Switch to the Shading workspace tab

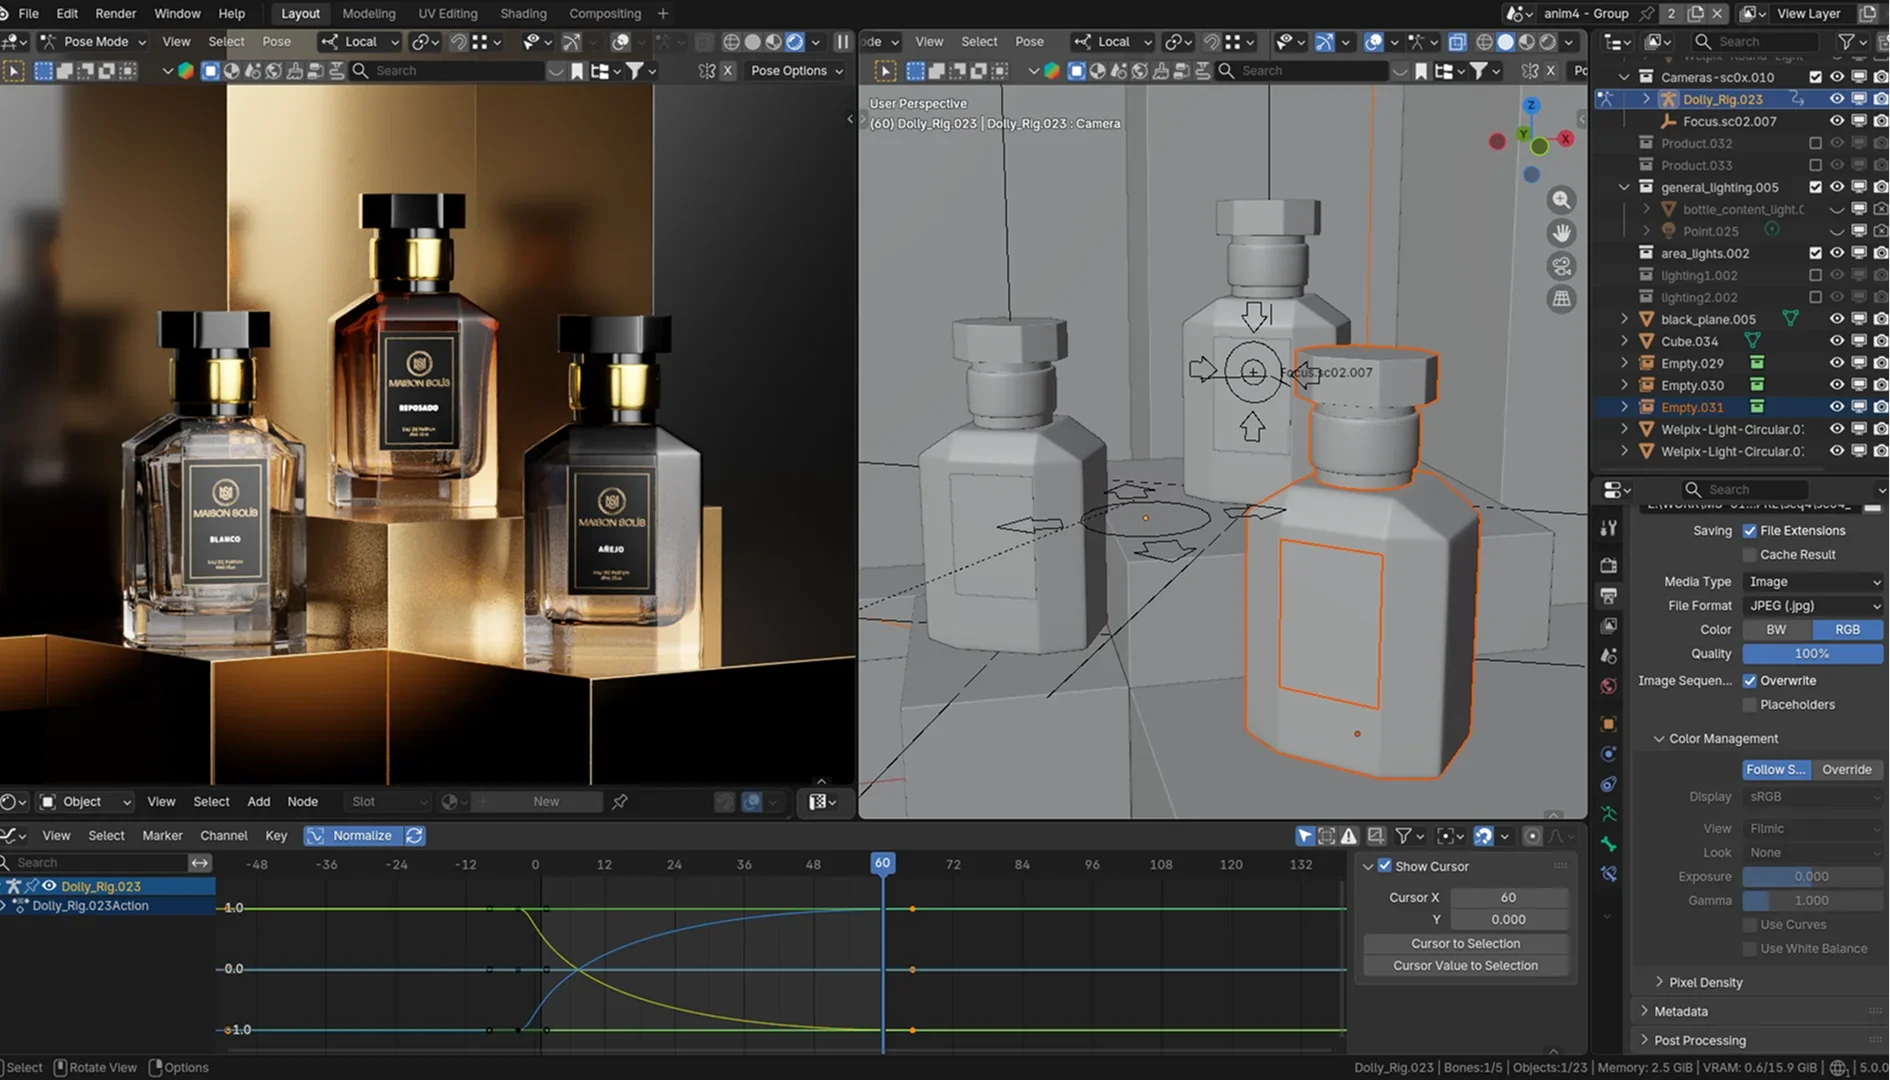click(523, 14)
